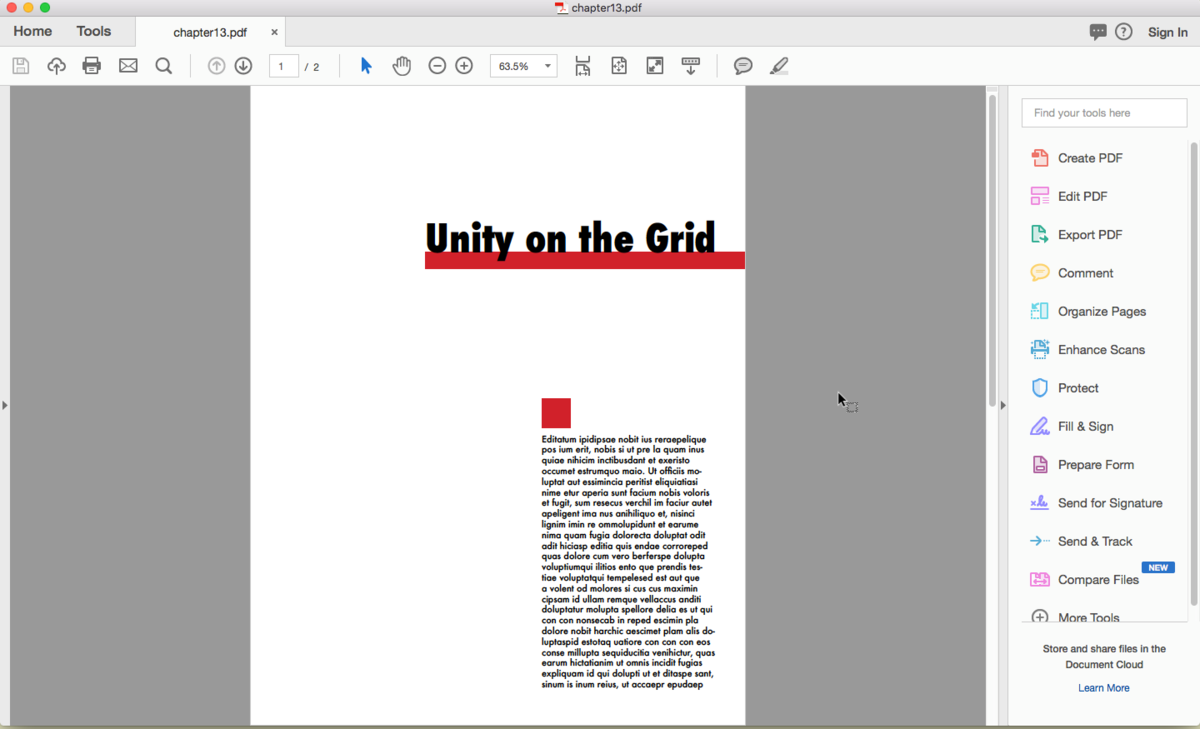This screenshot has width=1200, height=729.
Task: Select the highlighter pen tool
Action: click(x=779, y=66)
